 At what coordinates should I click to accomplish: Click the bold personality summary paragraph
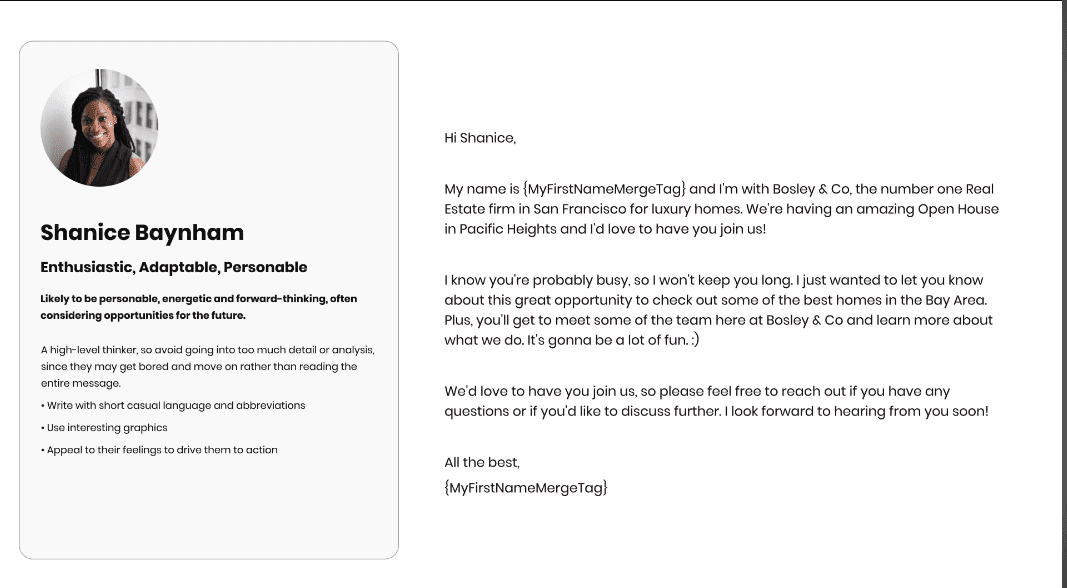(x=199, y=307)
